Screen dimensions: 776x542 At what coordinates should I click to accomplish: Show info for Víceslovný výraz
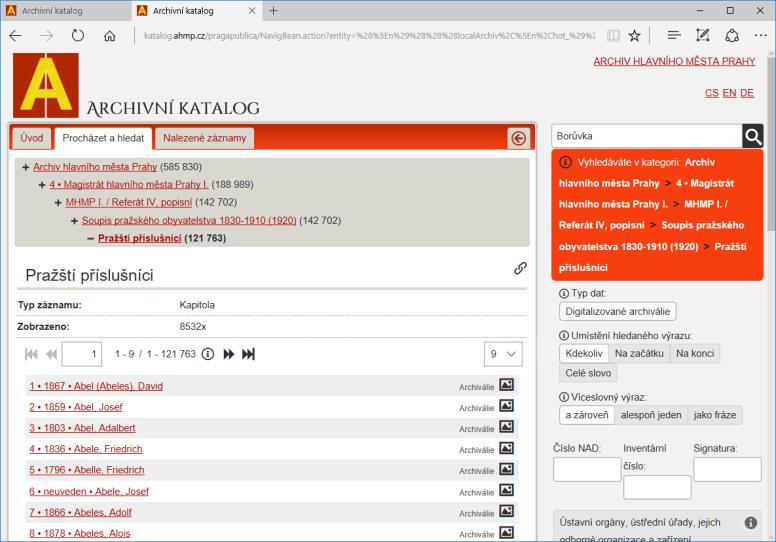pos(563,397)
